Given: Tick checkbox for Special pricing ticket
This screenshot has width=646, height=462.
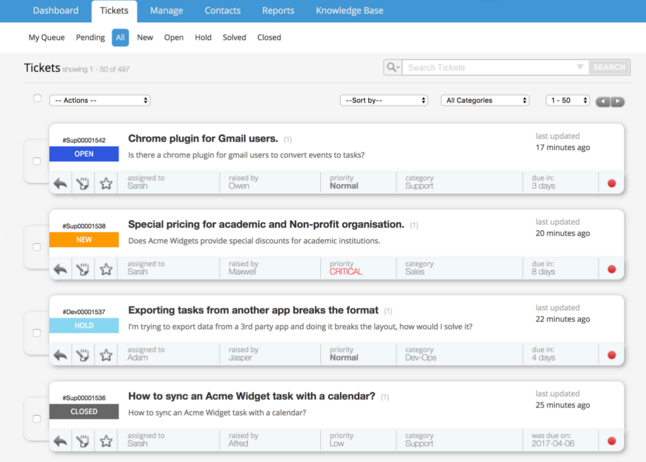Looking at the screenshot, I should click(37, 247).
